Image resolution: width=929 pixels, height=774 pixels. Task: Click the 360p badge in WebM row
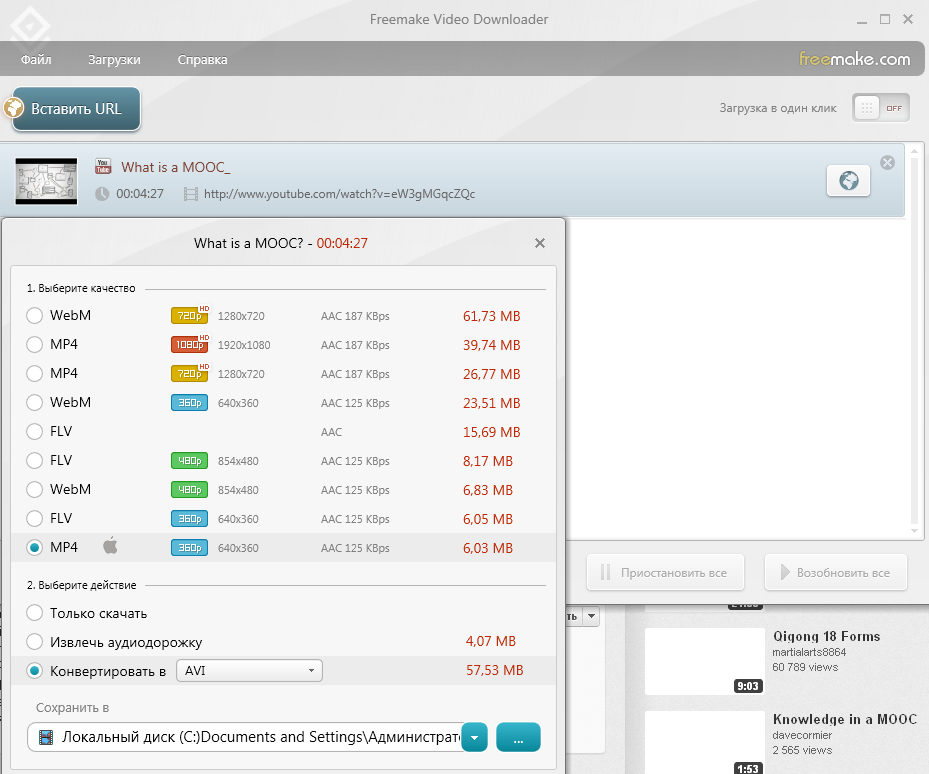[190, 402]
